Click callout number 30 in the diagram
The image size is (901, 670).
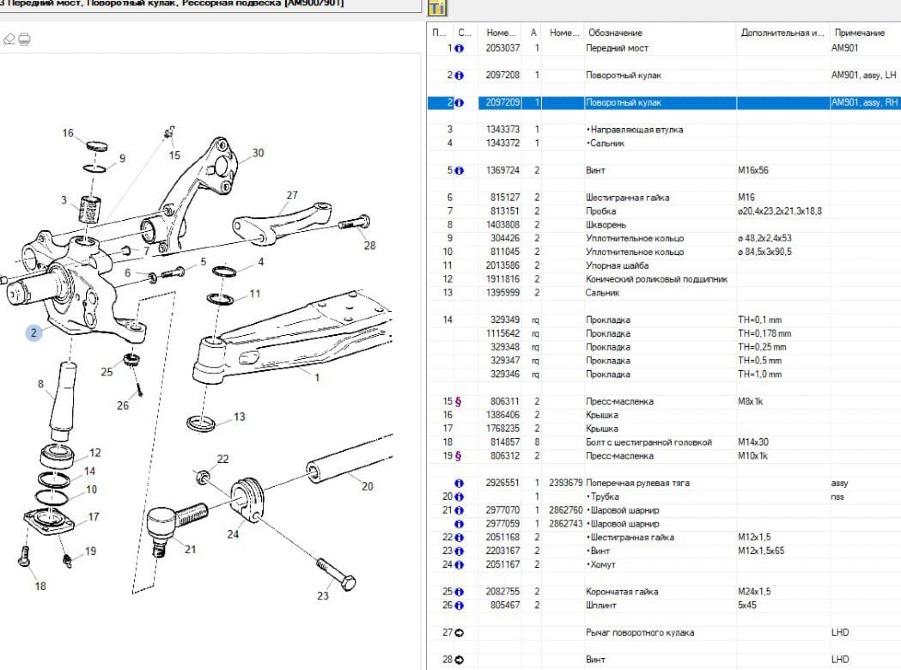tap(258, 153)
